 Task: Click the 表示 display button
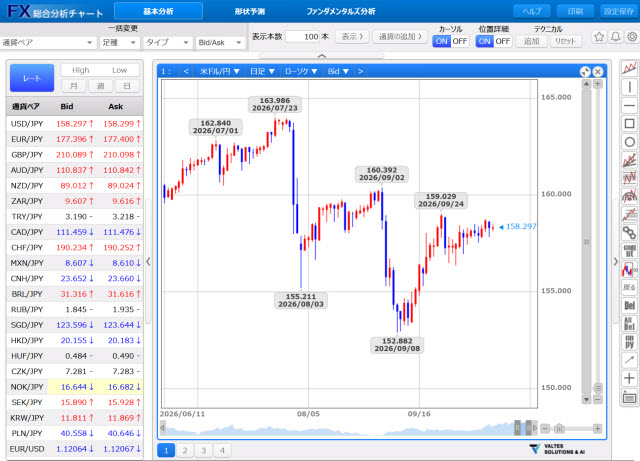tap(353, 37)
